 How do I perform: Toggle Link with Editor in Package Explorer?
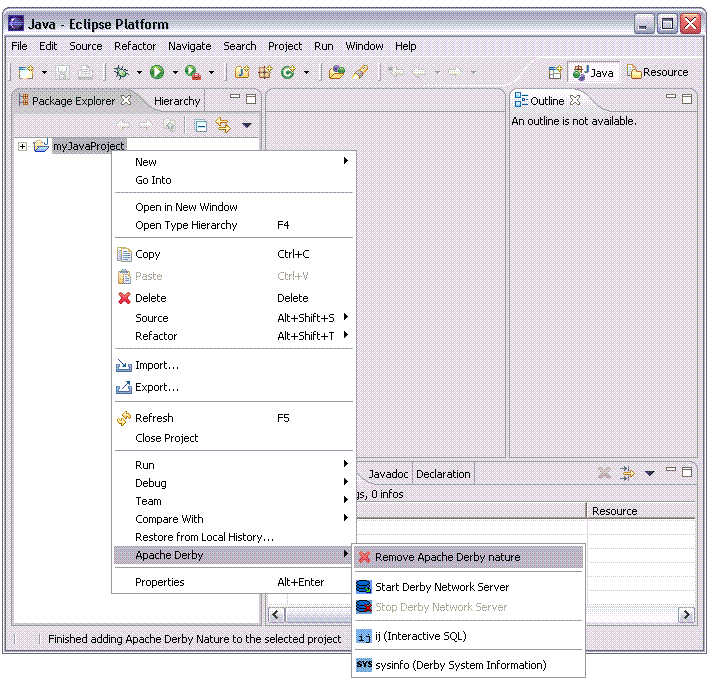223,125
